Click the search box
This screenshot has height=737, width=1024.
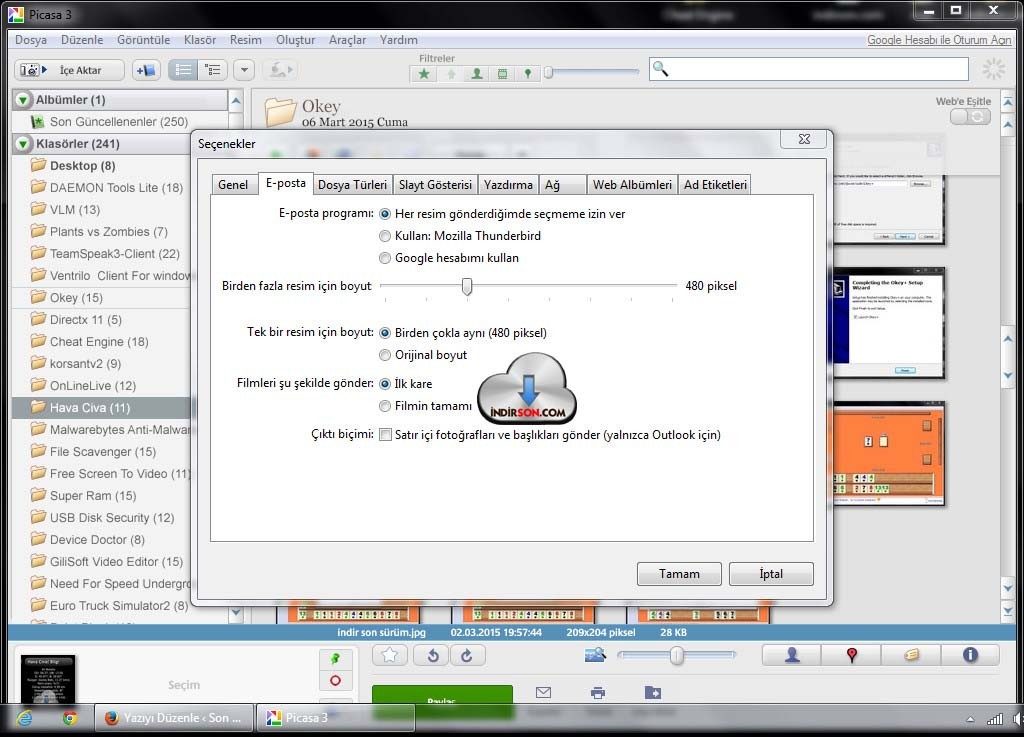(x=808, y=69)
